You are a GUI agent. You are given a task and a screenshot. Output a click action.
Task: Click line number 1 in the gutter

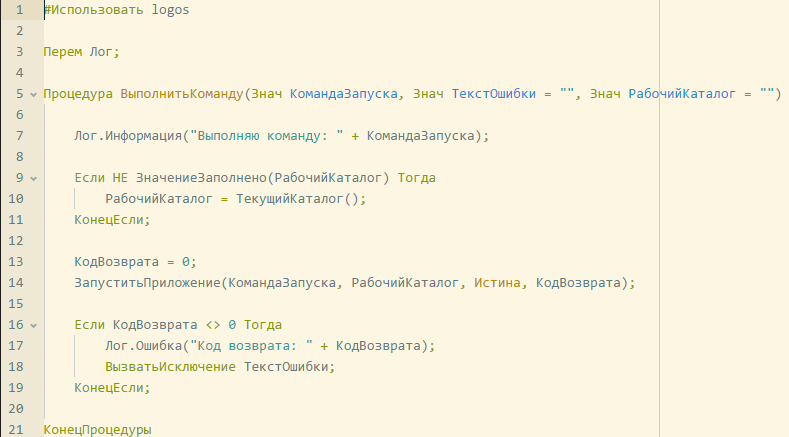tap(20, 10)
